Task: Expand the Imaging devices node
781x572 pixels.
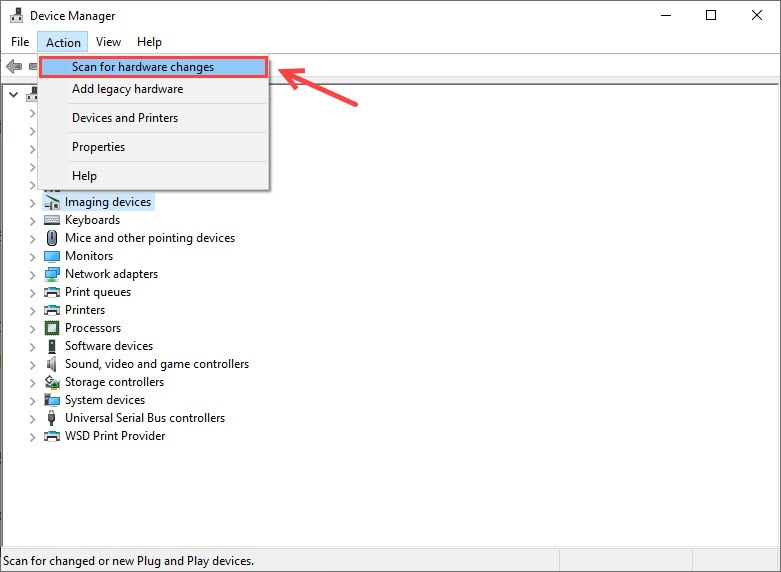Action: pyautogui.click(x=32, y=203)
